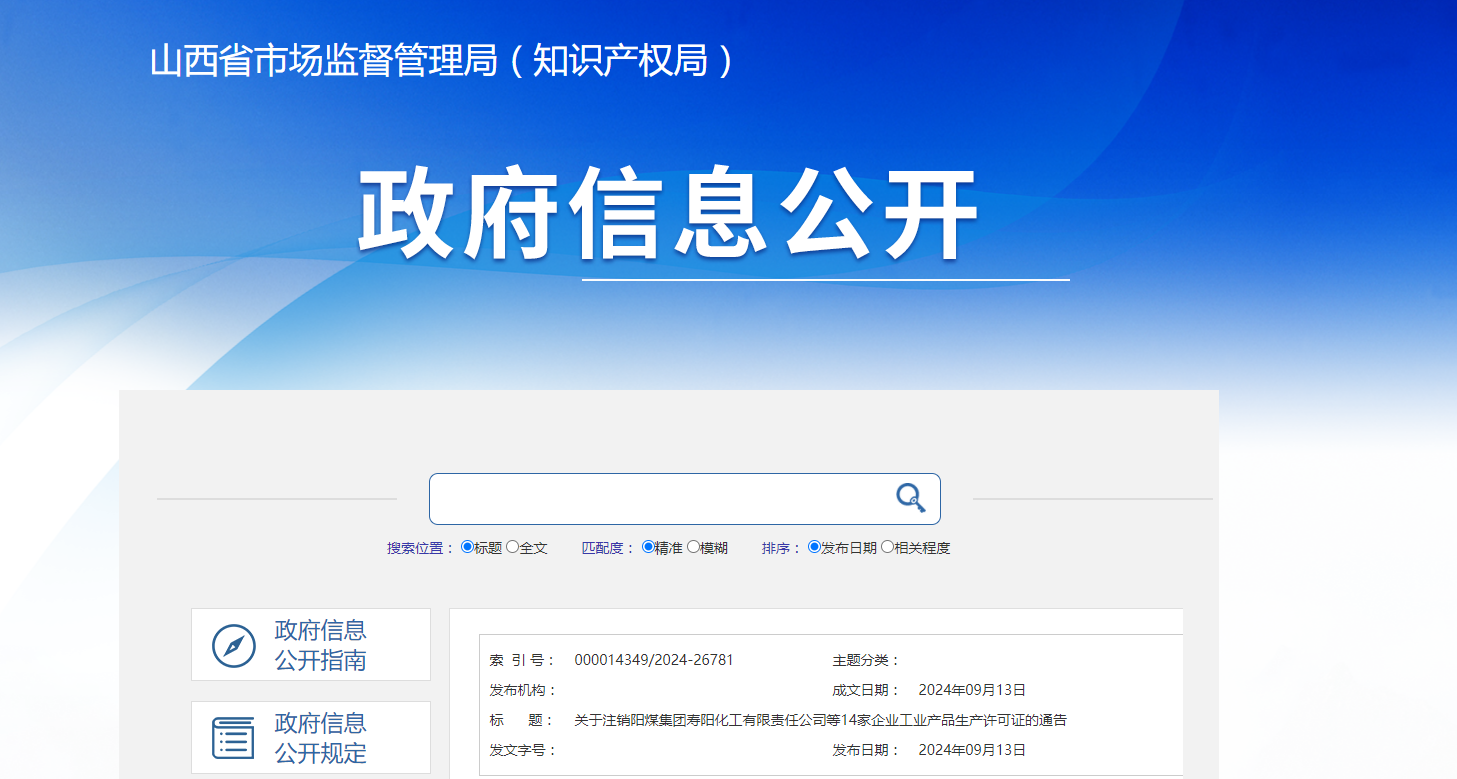Viewport: 1457px width, 779px height.
Task: Click the 发布日期 value in document details
Action: (972, 750)
